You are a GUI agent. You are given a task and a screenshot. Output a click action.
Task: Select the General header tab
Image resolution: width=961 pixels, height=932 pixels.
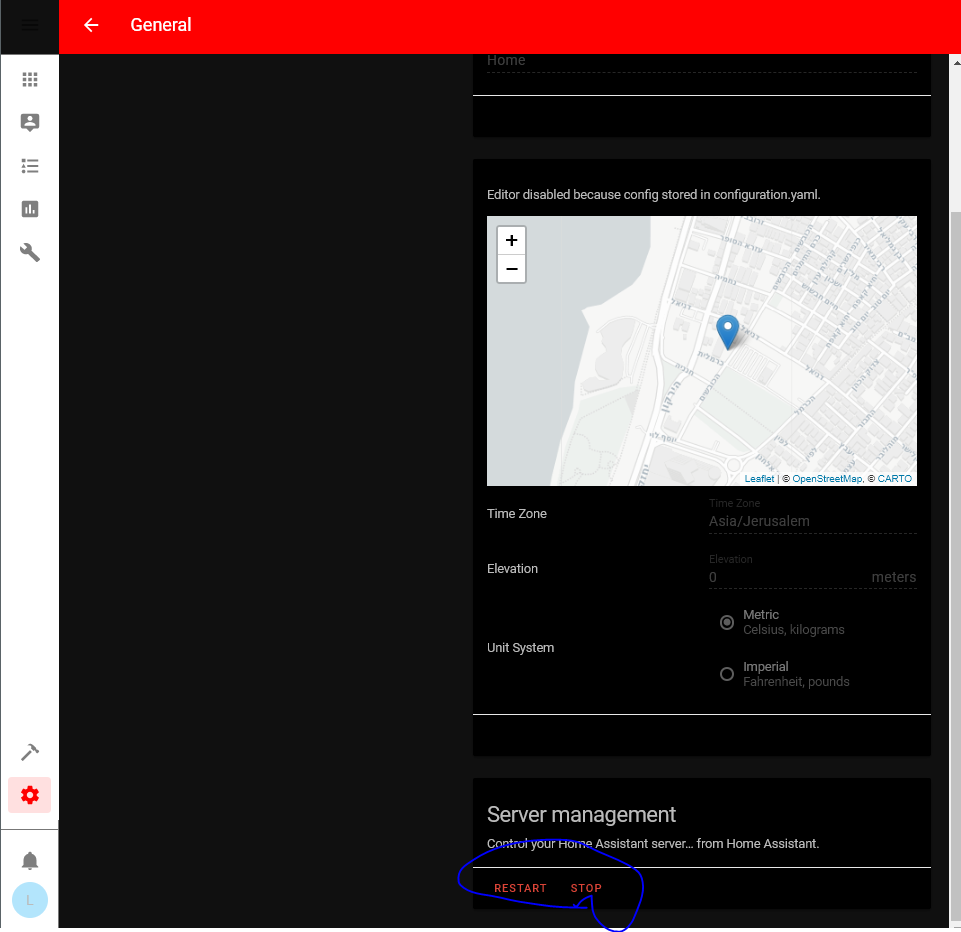tap(161, 25)
